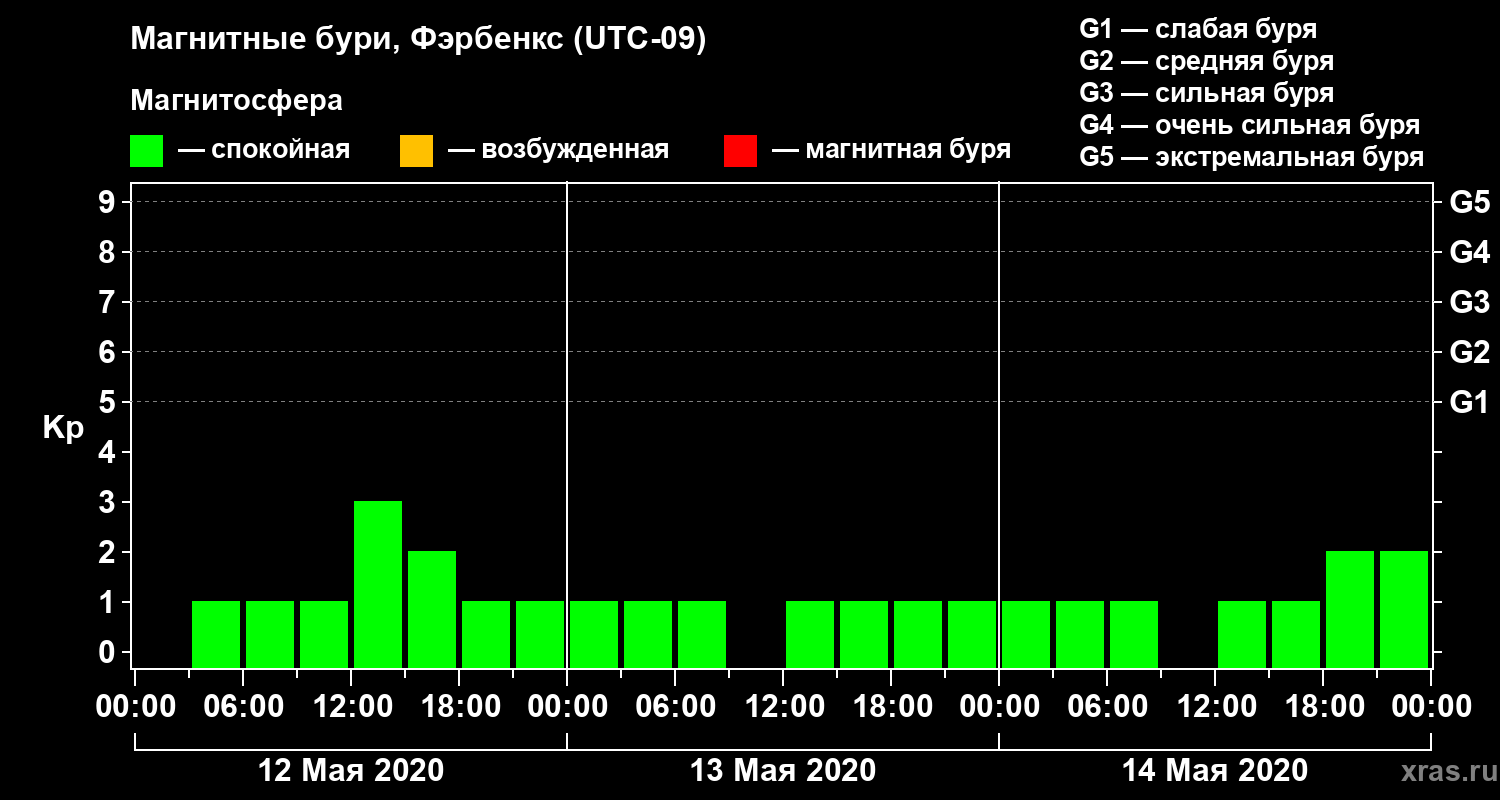The height and width of the screenshot is (800, 1500).
Task: Click the '14 Мая 2020' date label
Action: click(1215, 771)
